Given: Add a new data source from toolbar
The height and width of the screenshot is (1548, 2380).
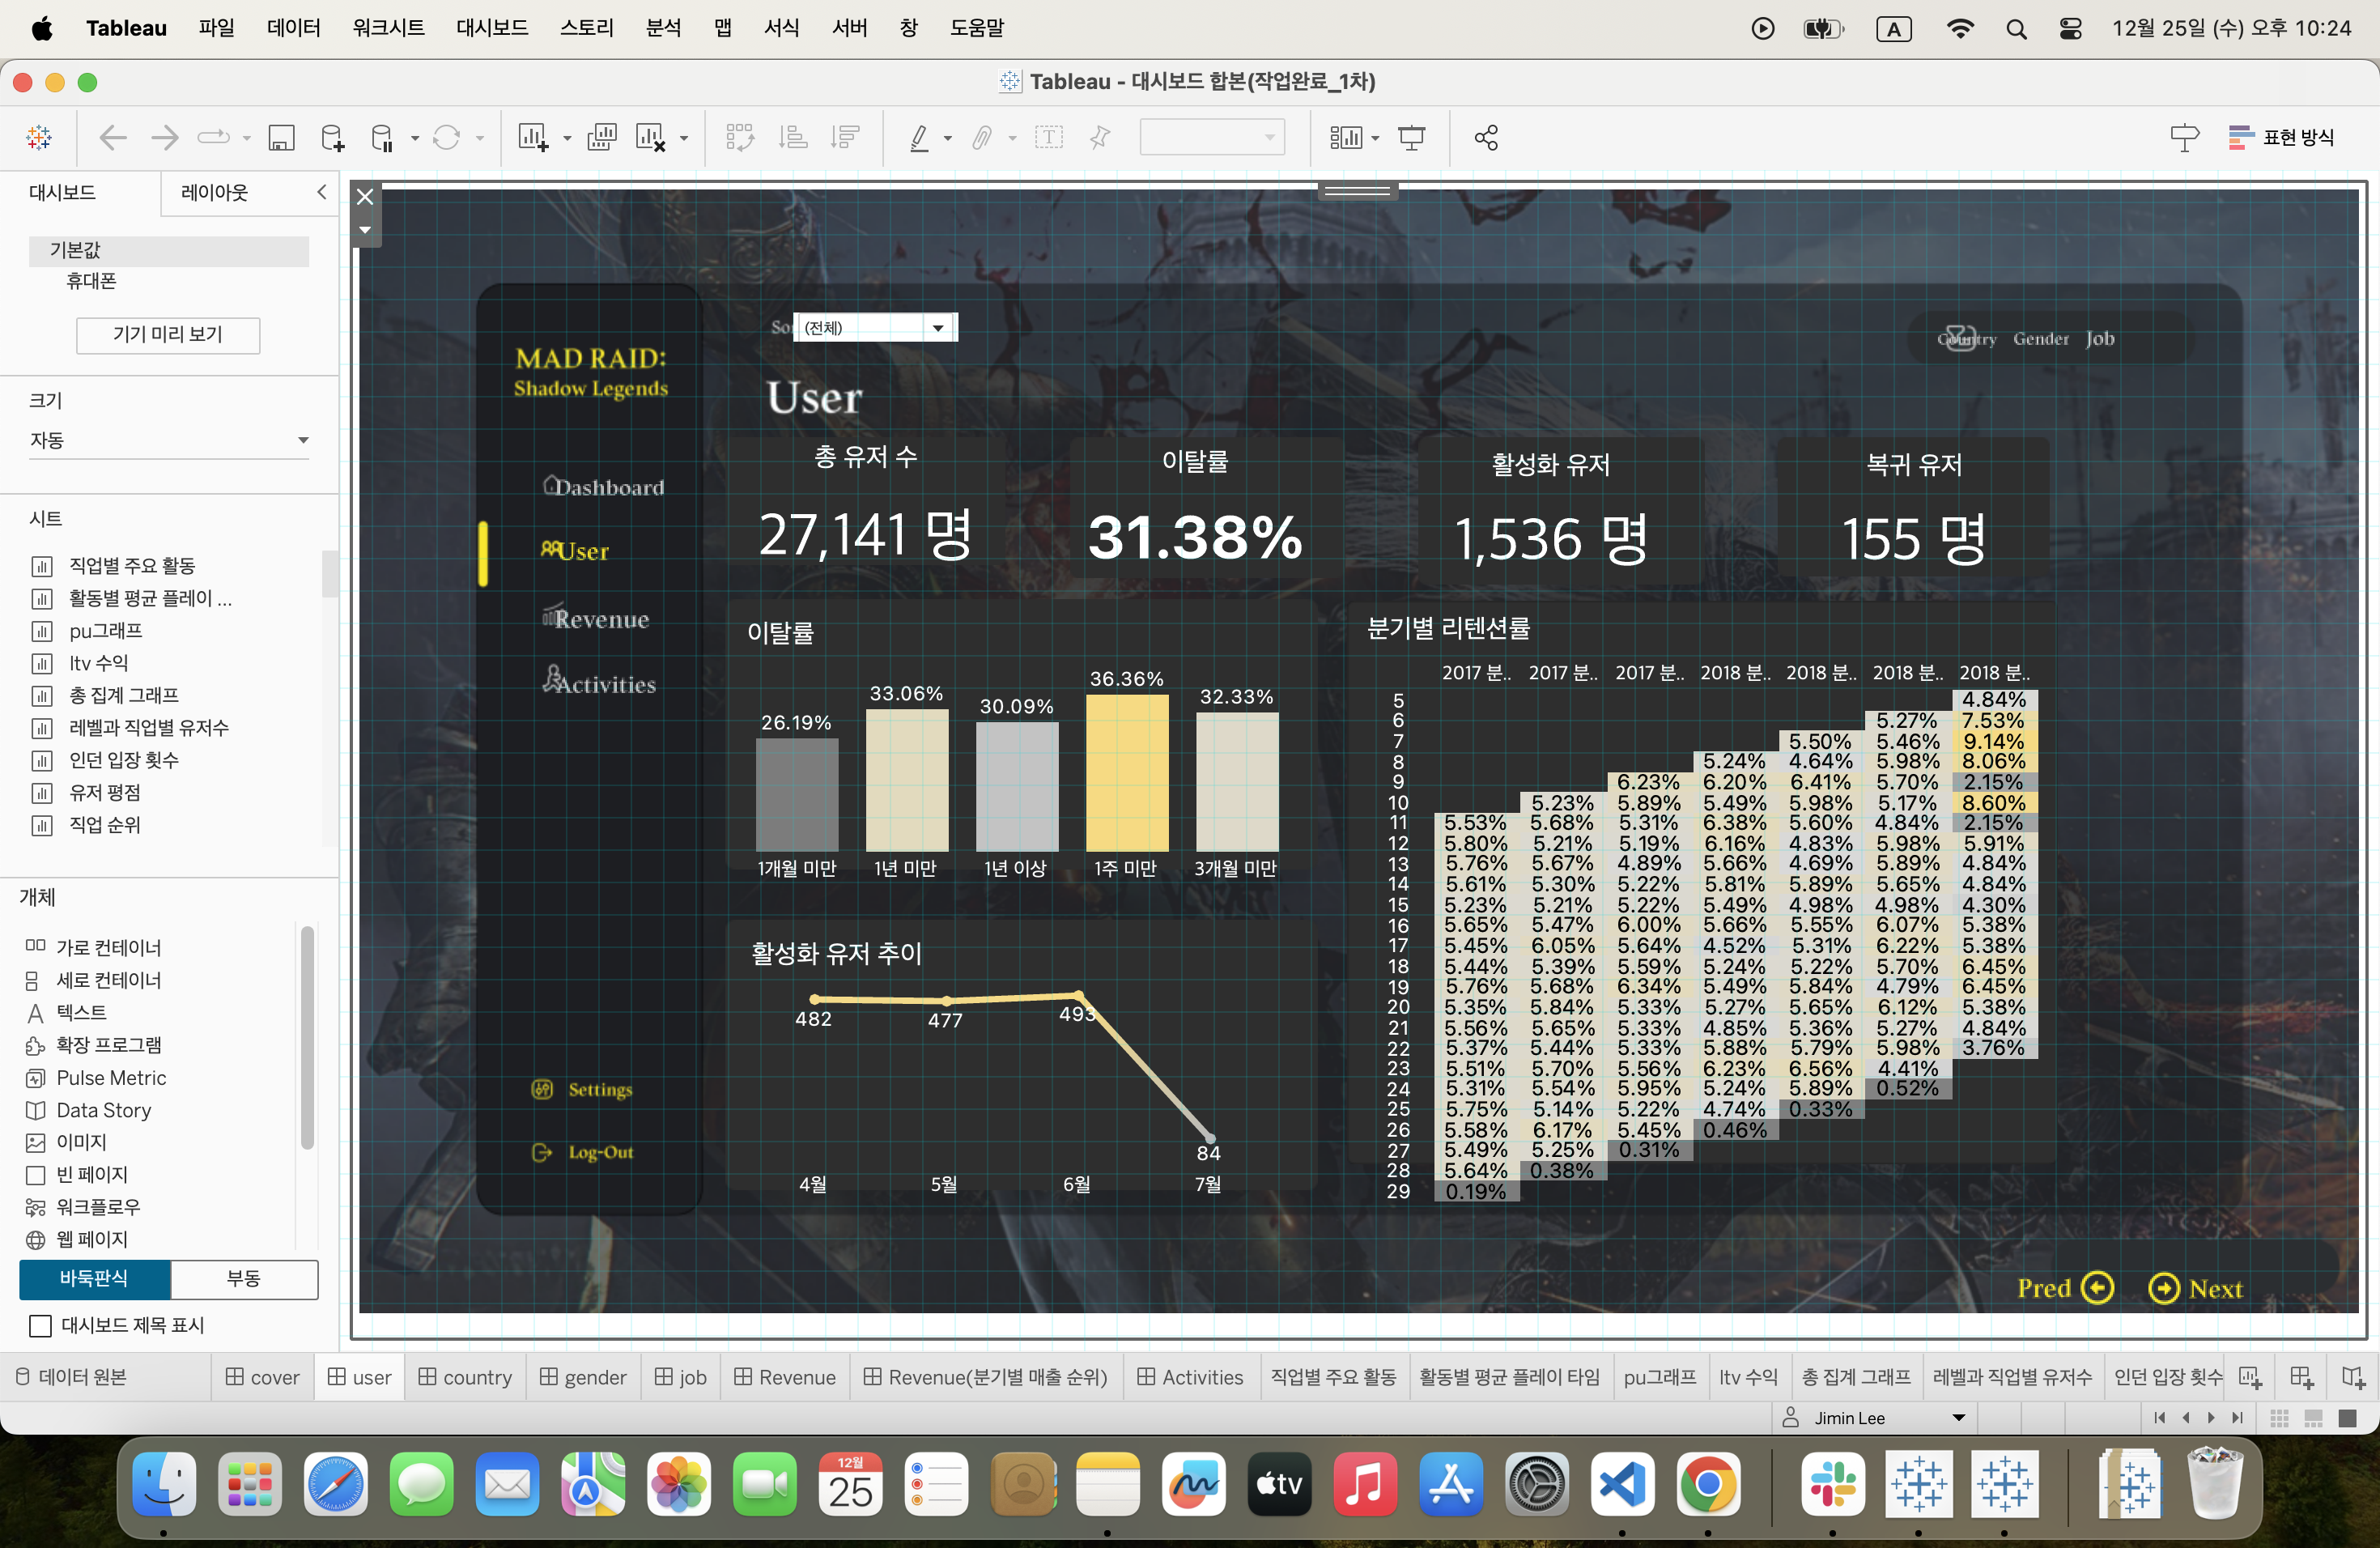Looking at the screenshot, I should click(x=332, y=138).
